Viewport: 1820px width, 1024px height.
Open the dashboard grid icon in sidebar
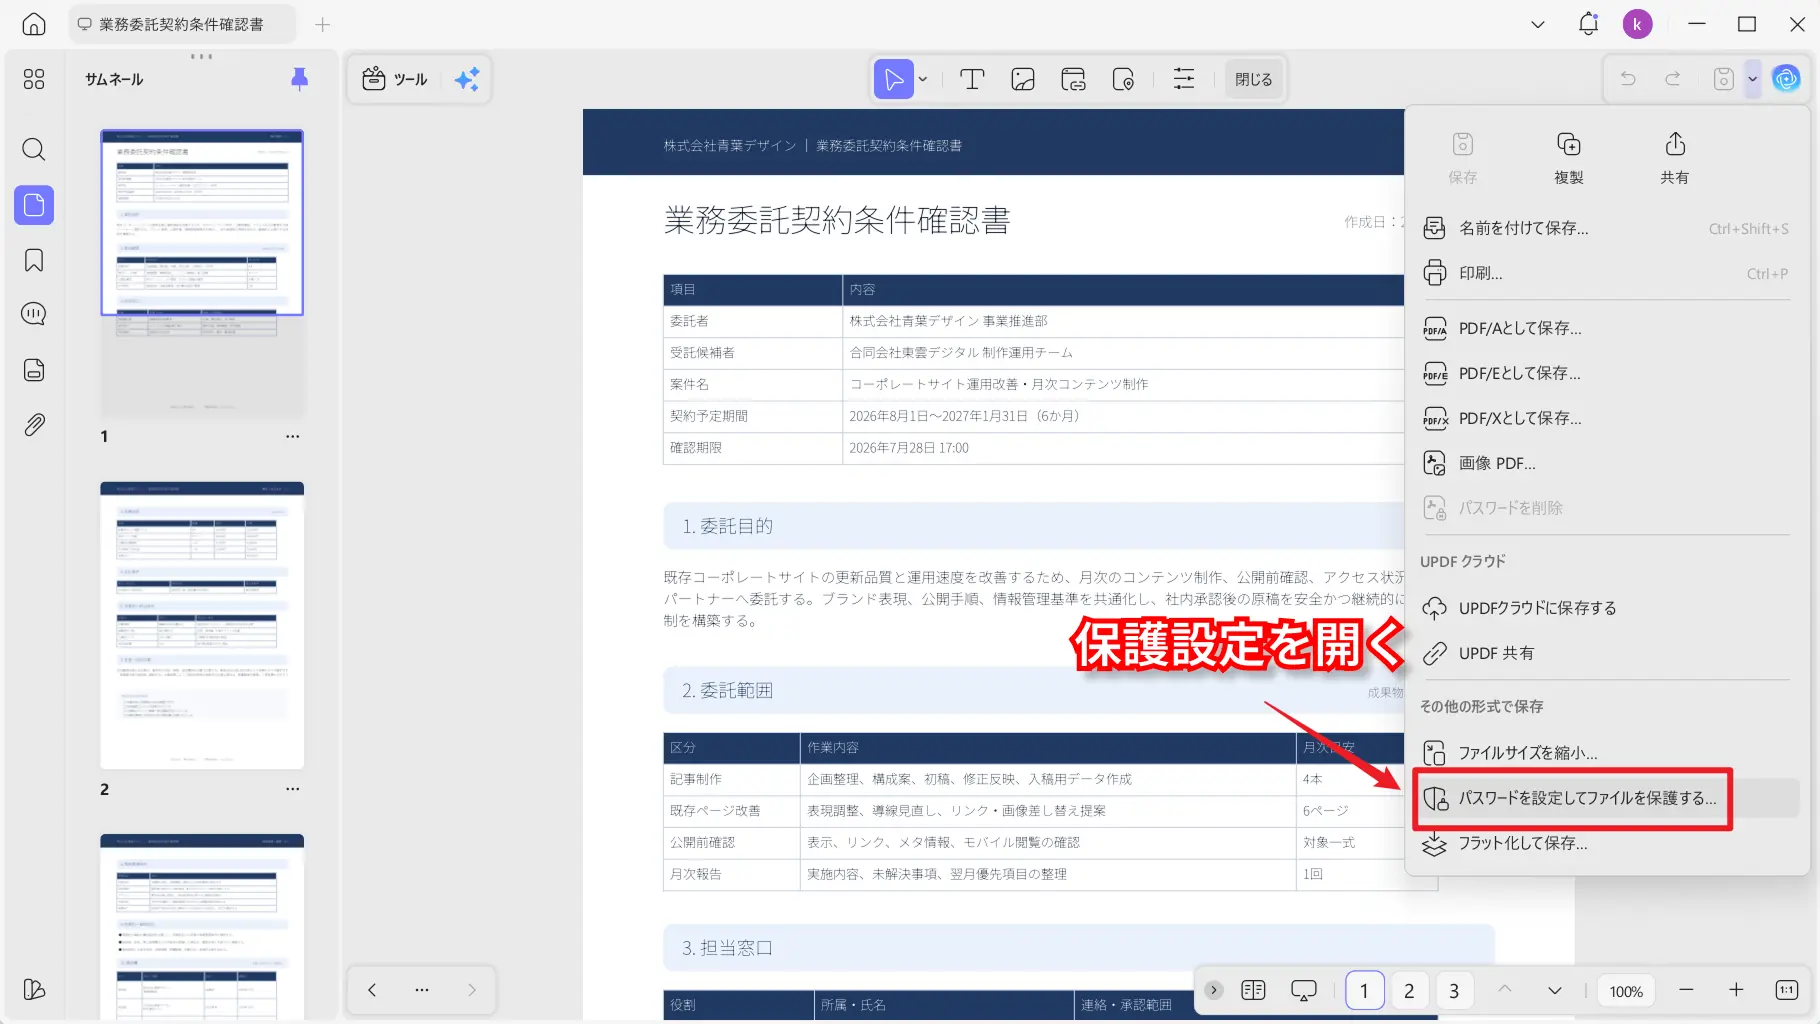tap(34, 79)
